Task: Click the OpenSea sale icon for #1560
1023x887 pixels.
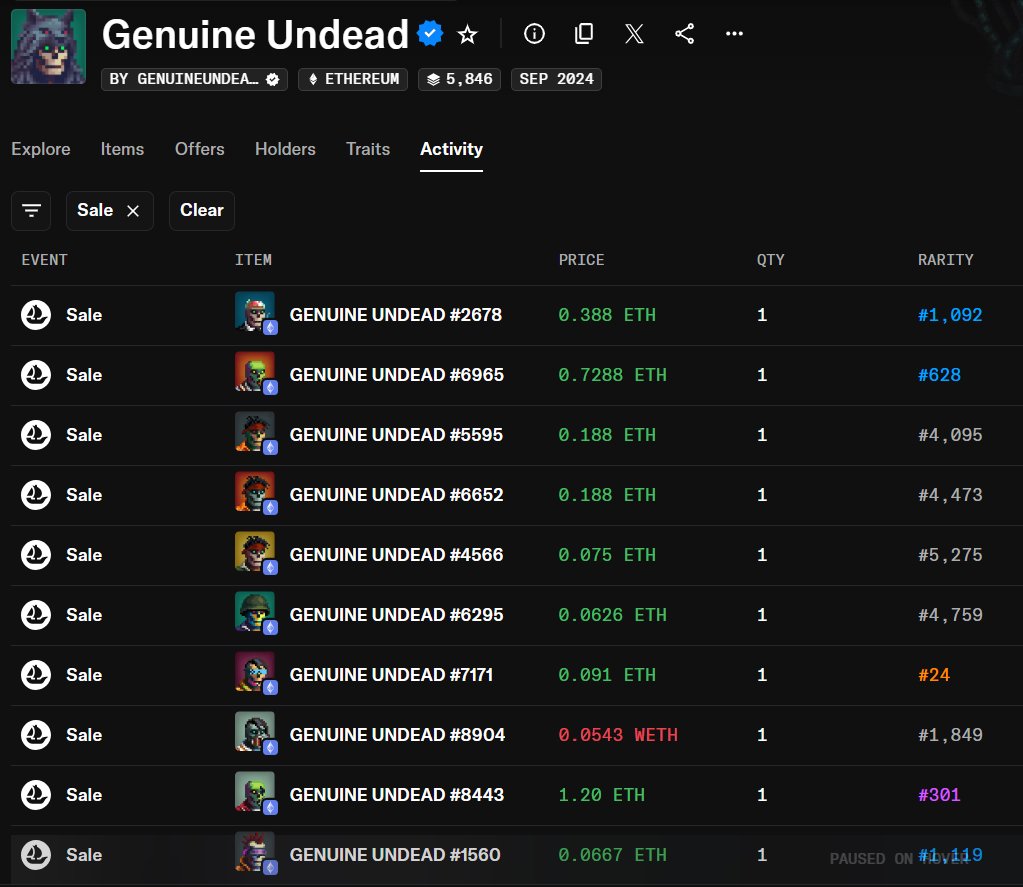Action: 36,855
